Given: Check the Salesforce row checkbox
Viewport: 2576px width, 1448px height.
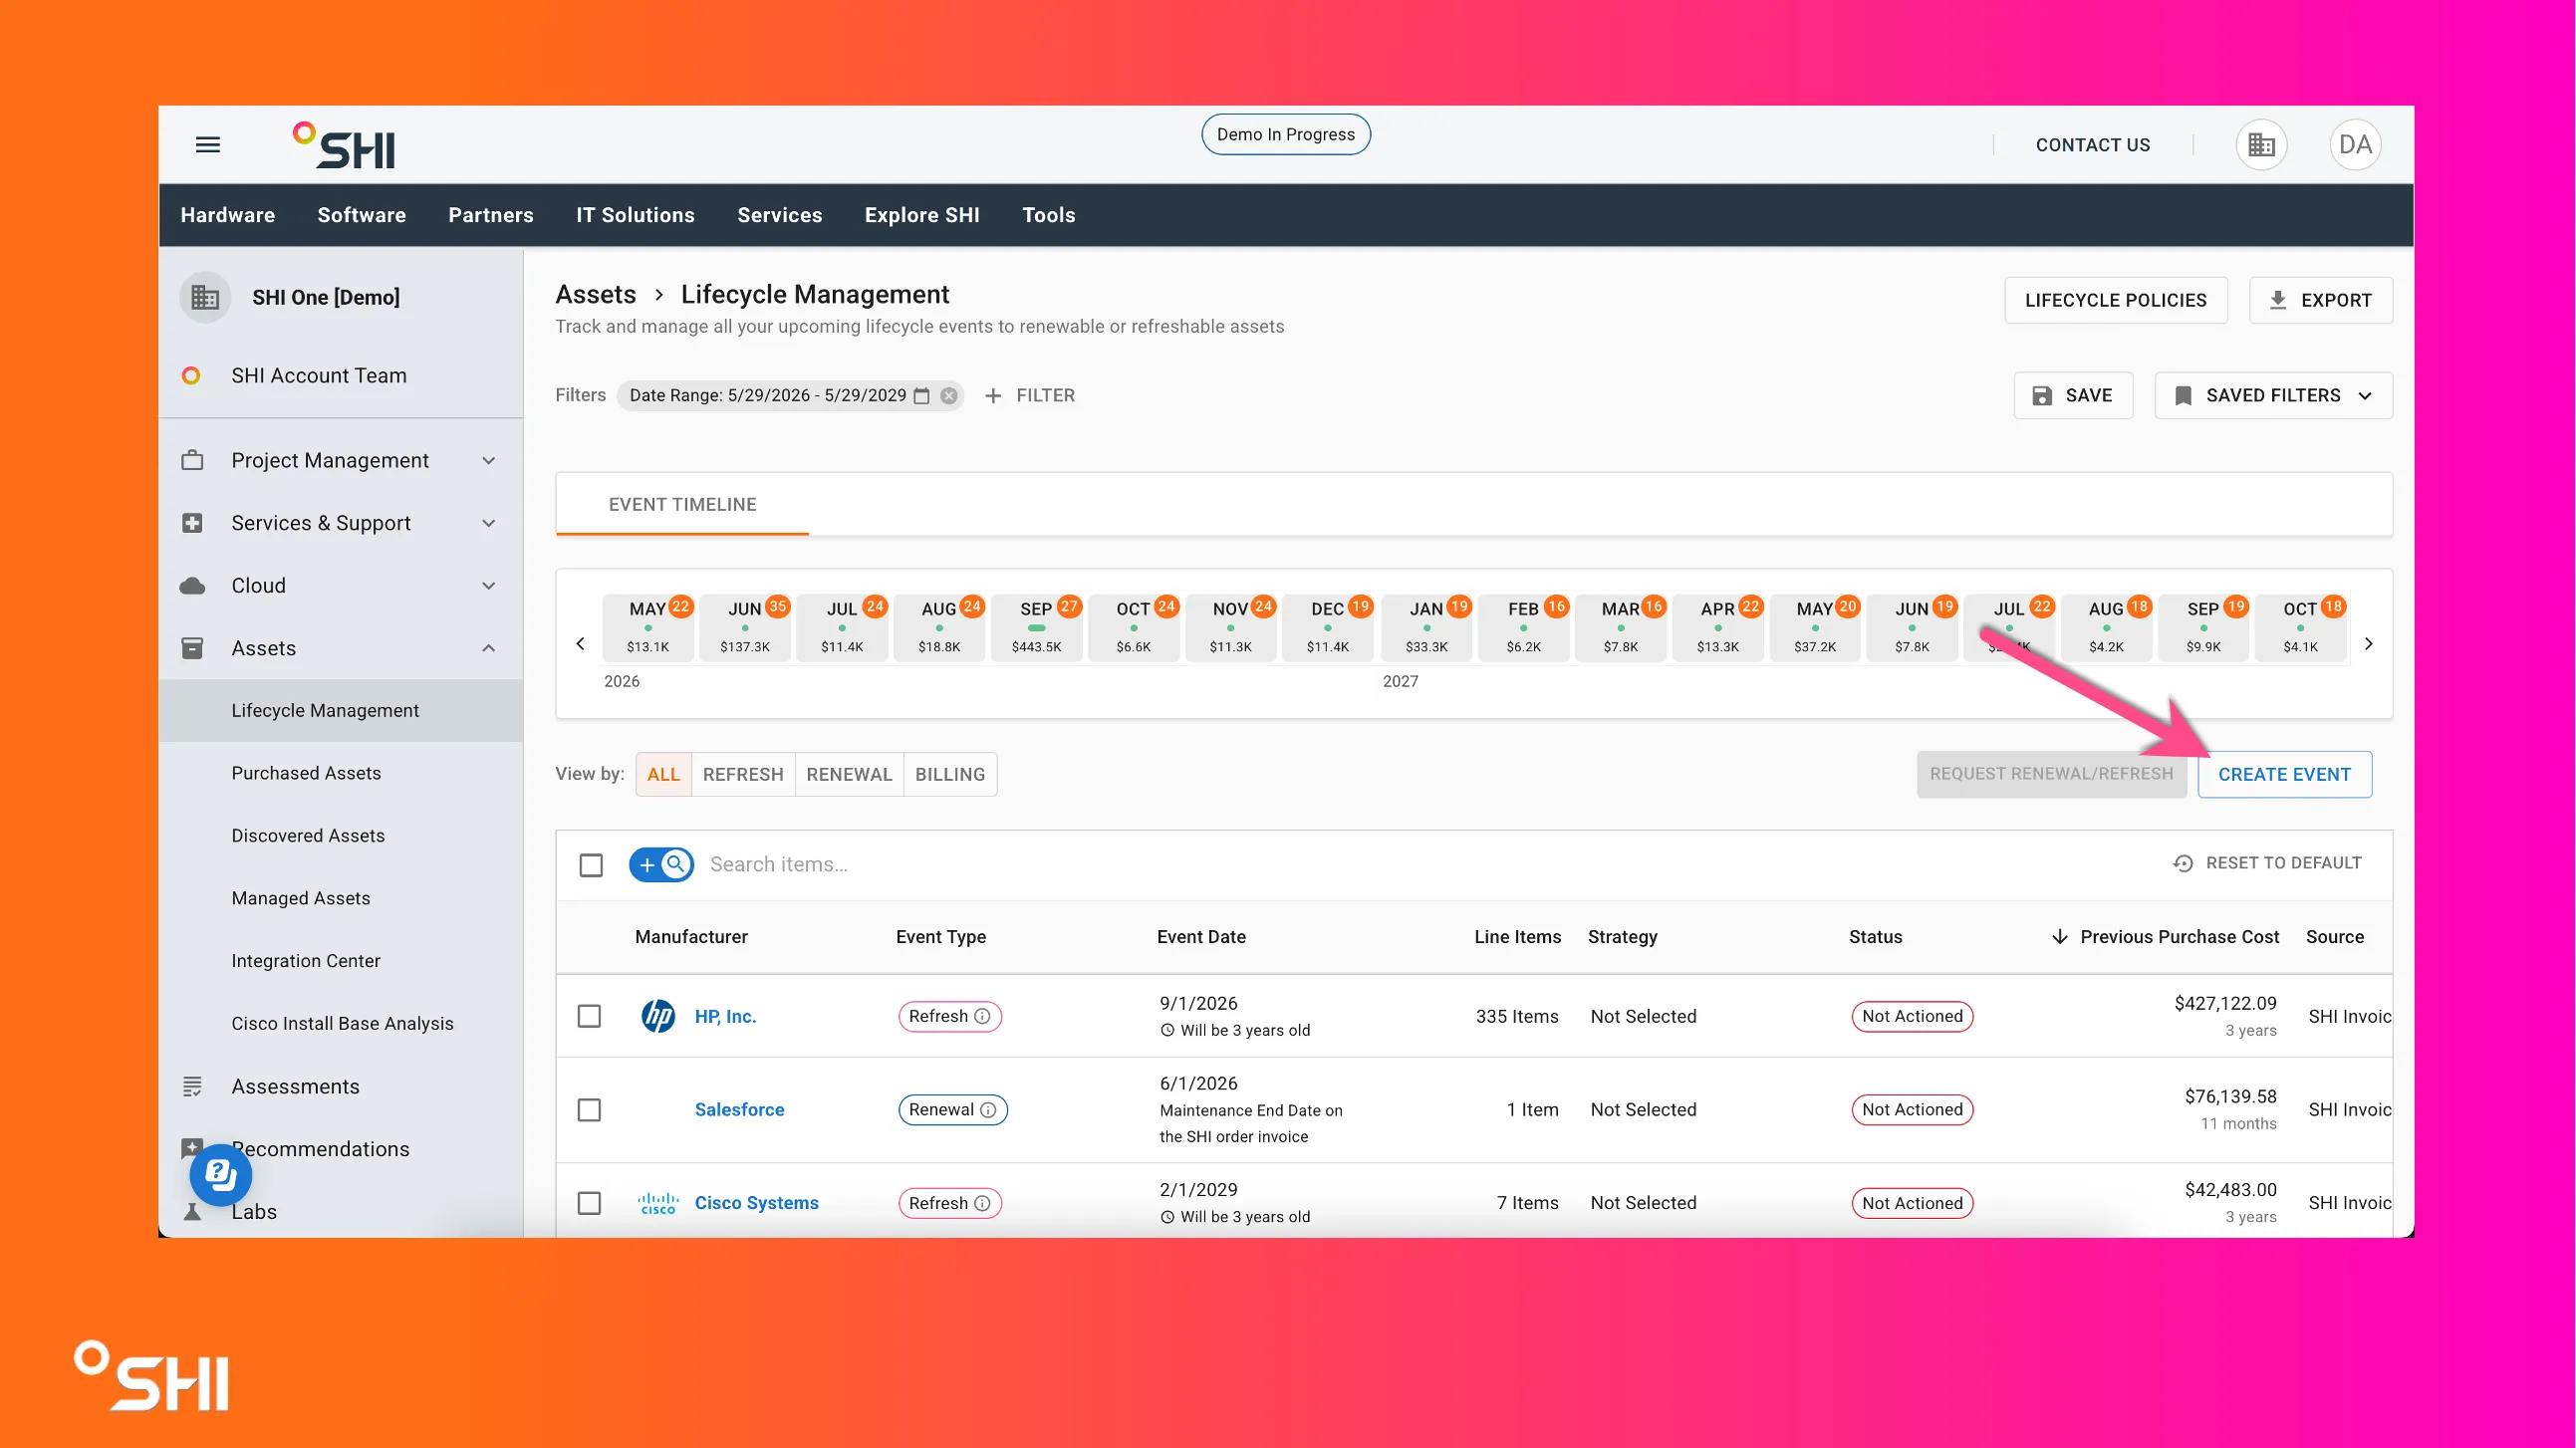Looking at the screenshot, I should (589, 1110).
